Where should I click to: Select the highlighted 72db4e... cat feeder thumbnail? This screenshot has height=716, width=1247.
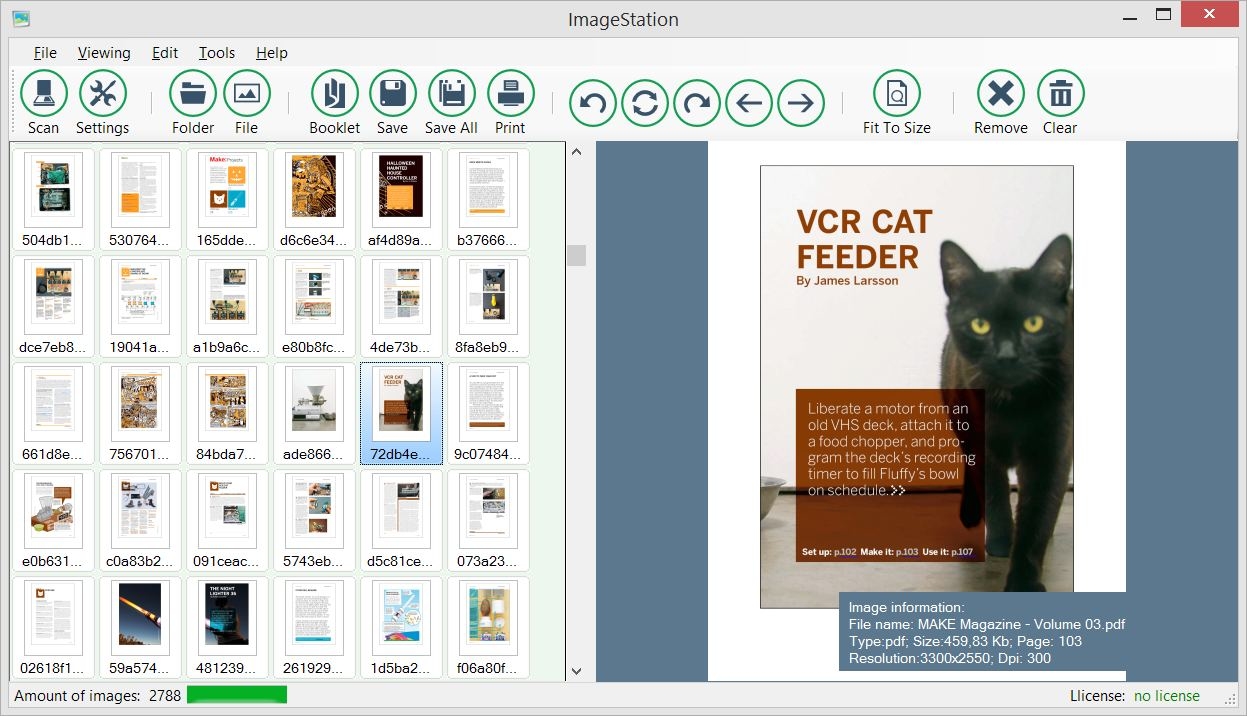click(401, 414)
